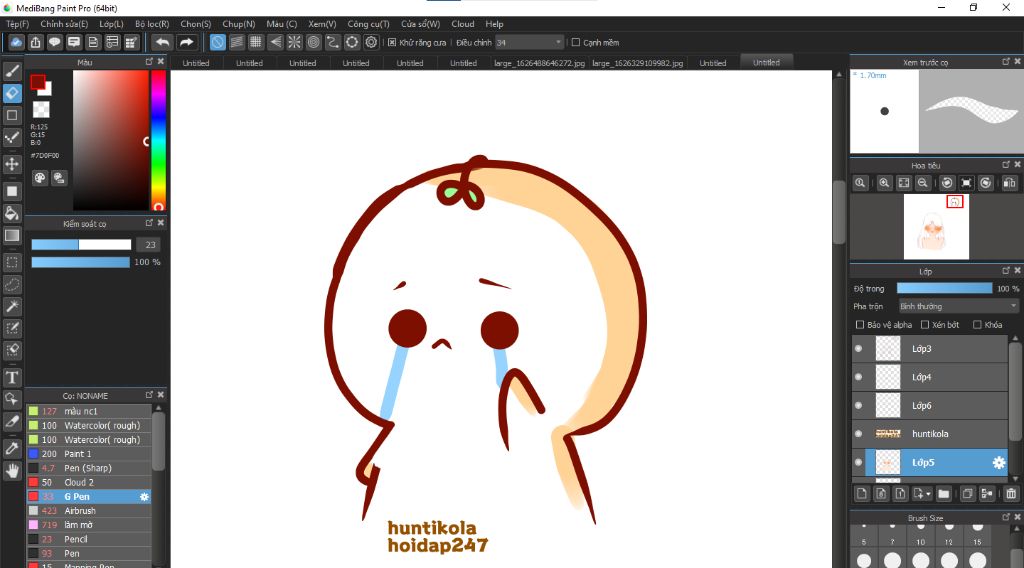Click the rainbow hue bar
Screen dimensions: 1024x568
click(158, 140)
